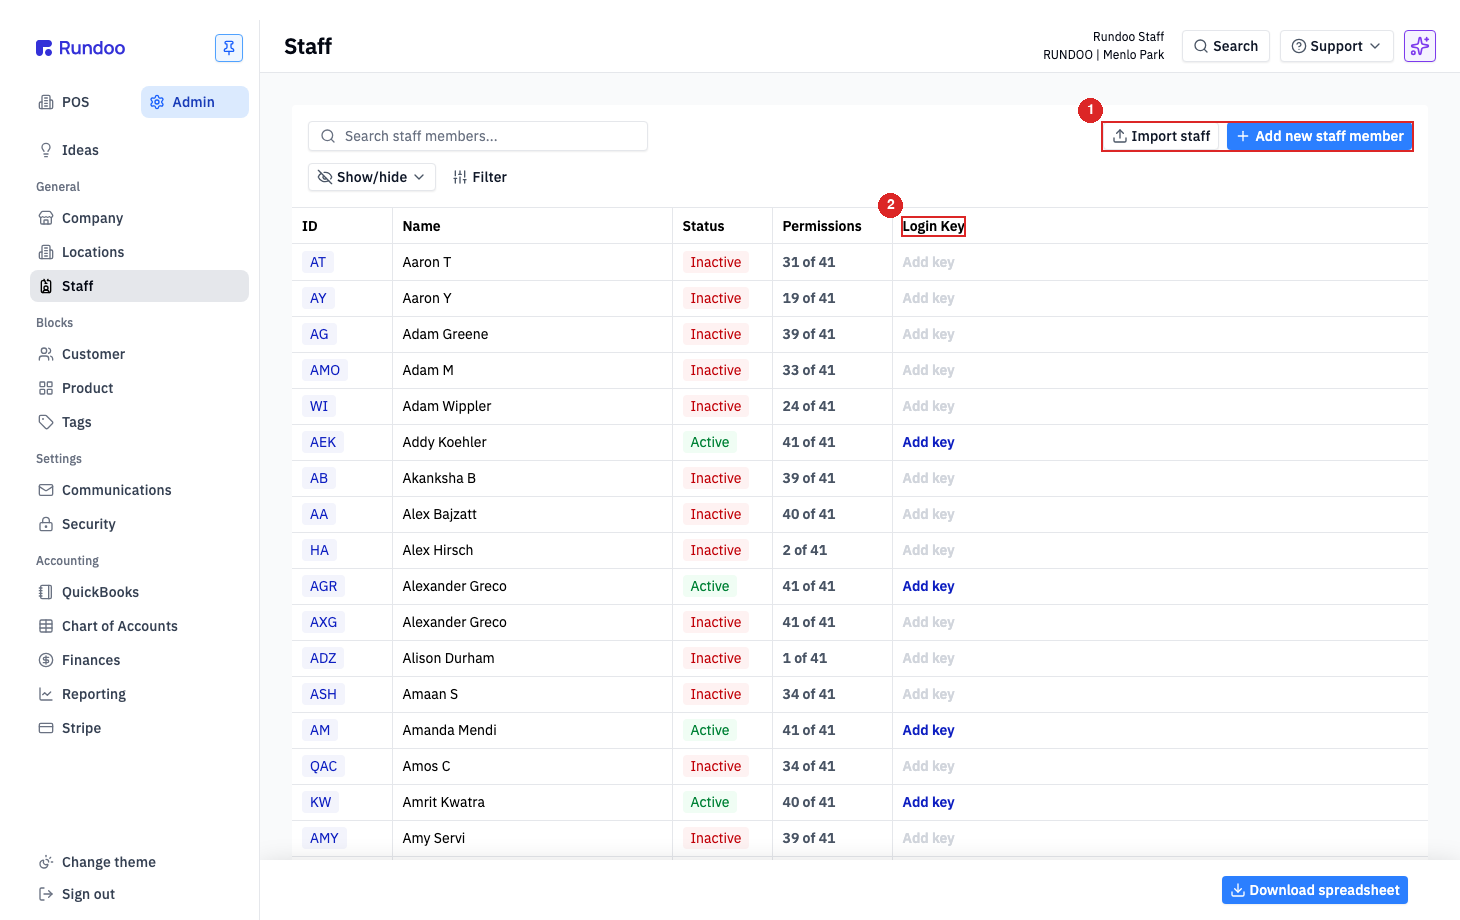Click RUNDOO | Menlo Park location text

1103,55
